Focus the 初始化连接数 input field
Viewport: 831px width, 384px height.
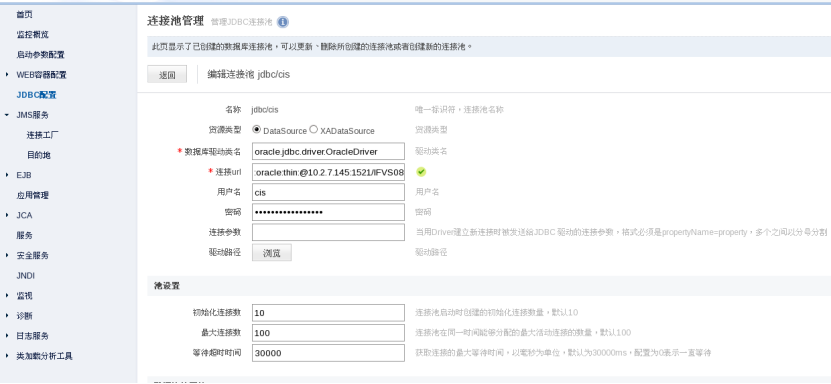click(x=328, y=312)
